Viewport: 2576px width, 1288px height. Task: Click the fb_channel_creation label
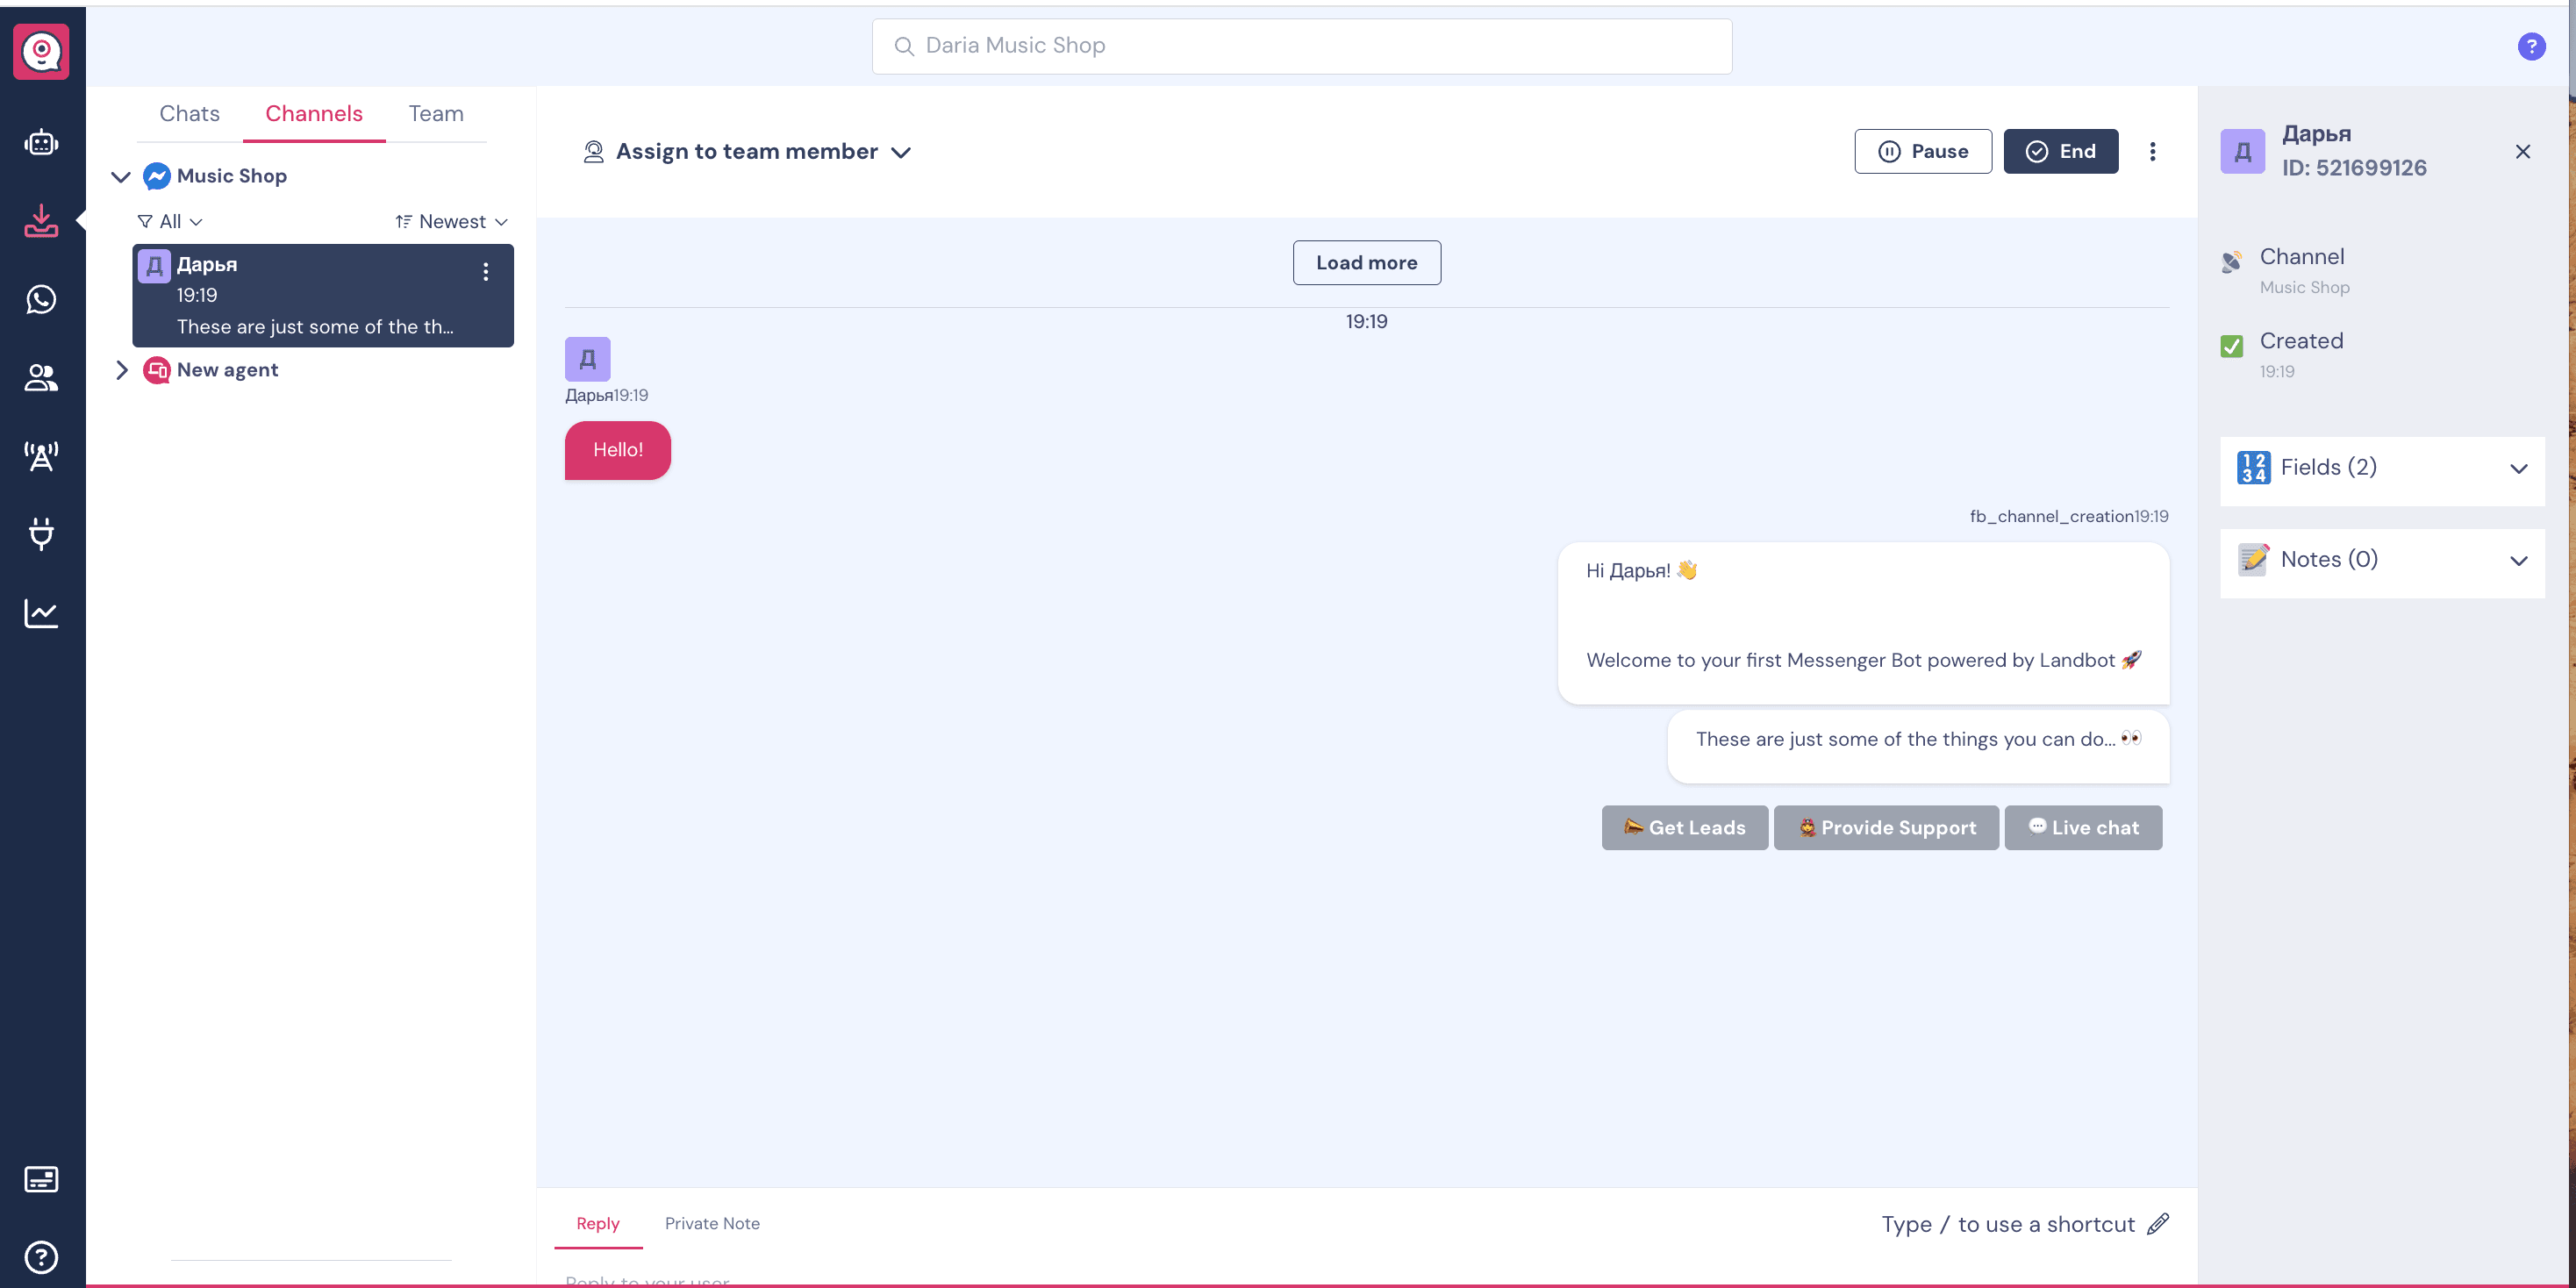[2052, 516]
